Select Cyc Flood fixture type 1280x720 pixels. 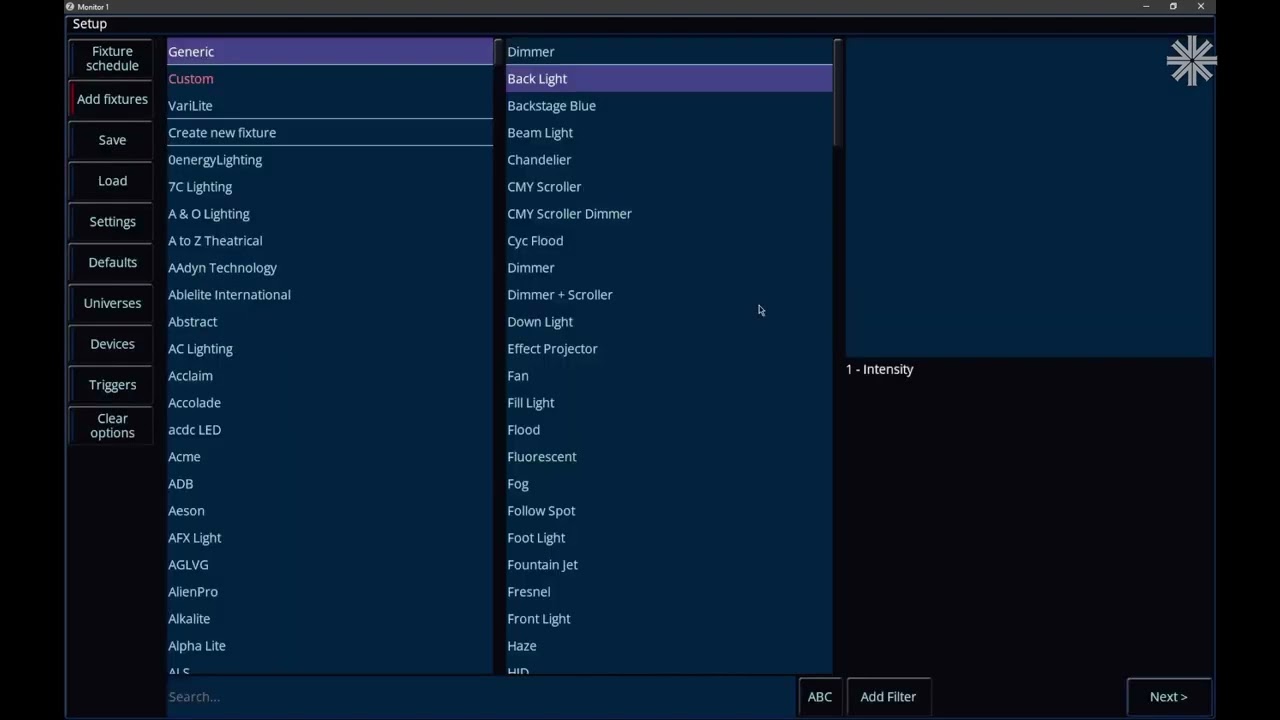(669, 241)
